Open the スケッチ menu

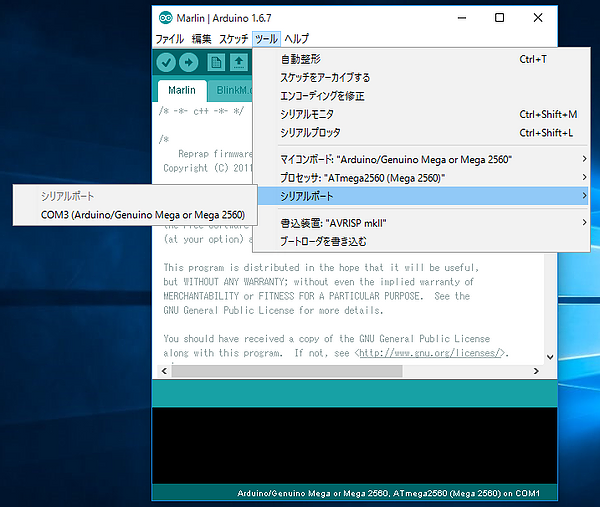coord(233,39)
